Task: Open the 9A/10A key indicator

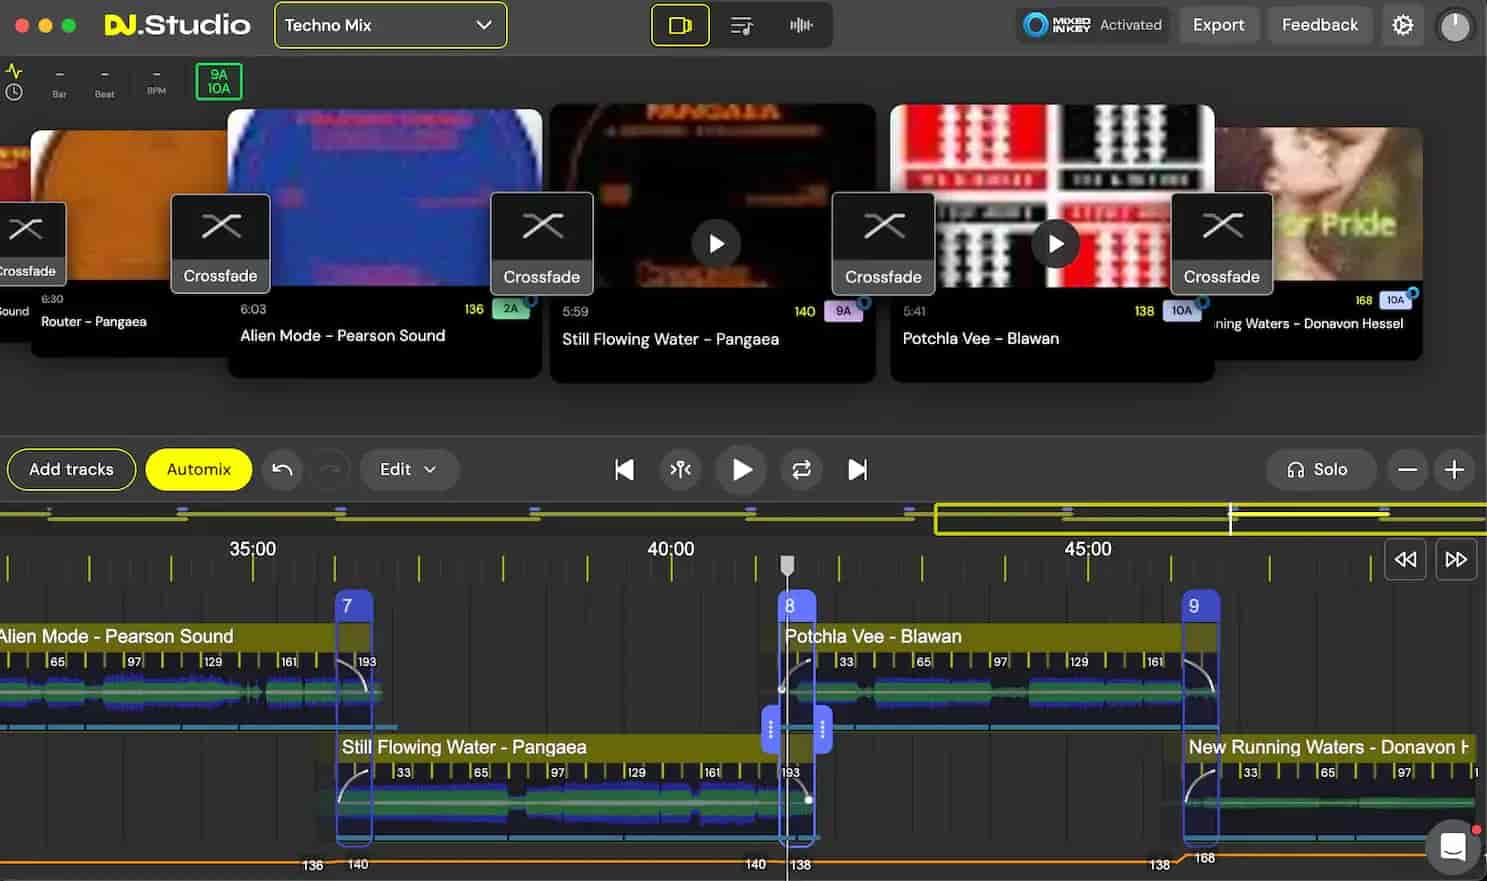Action: tap(218, 81)
